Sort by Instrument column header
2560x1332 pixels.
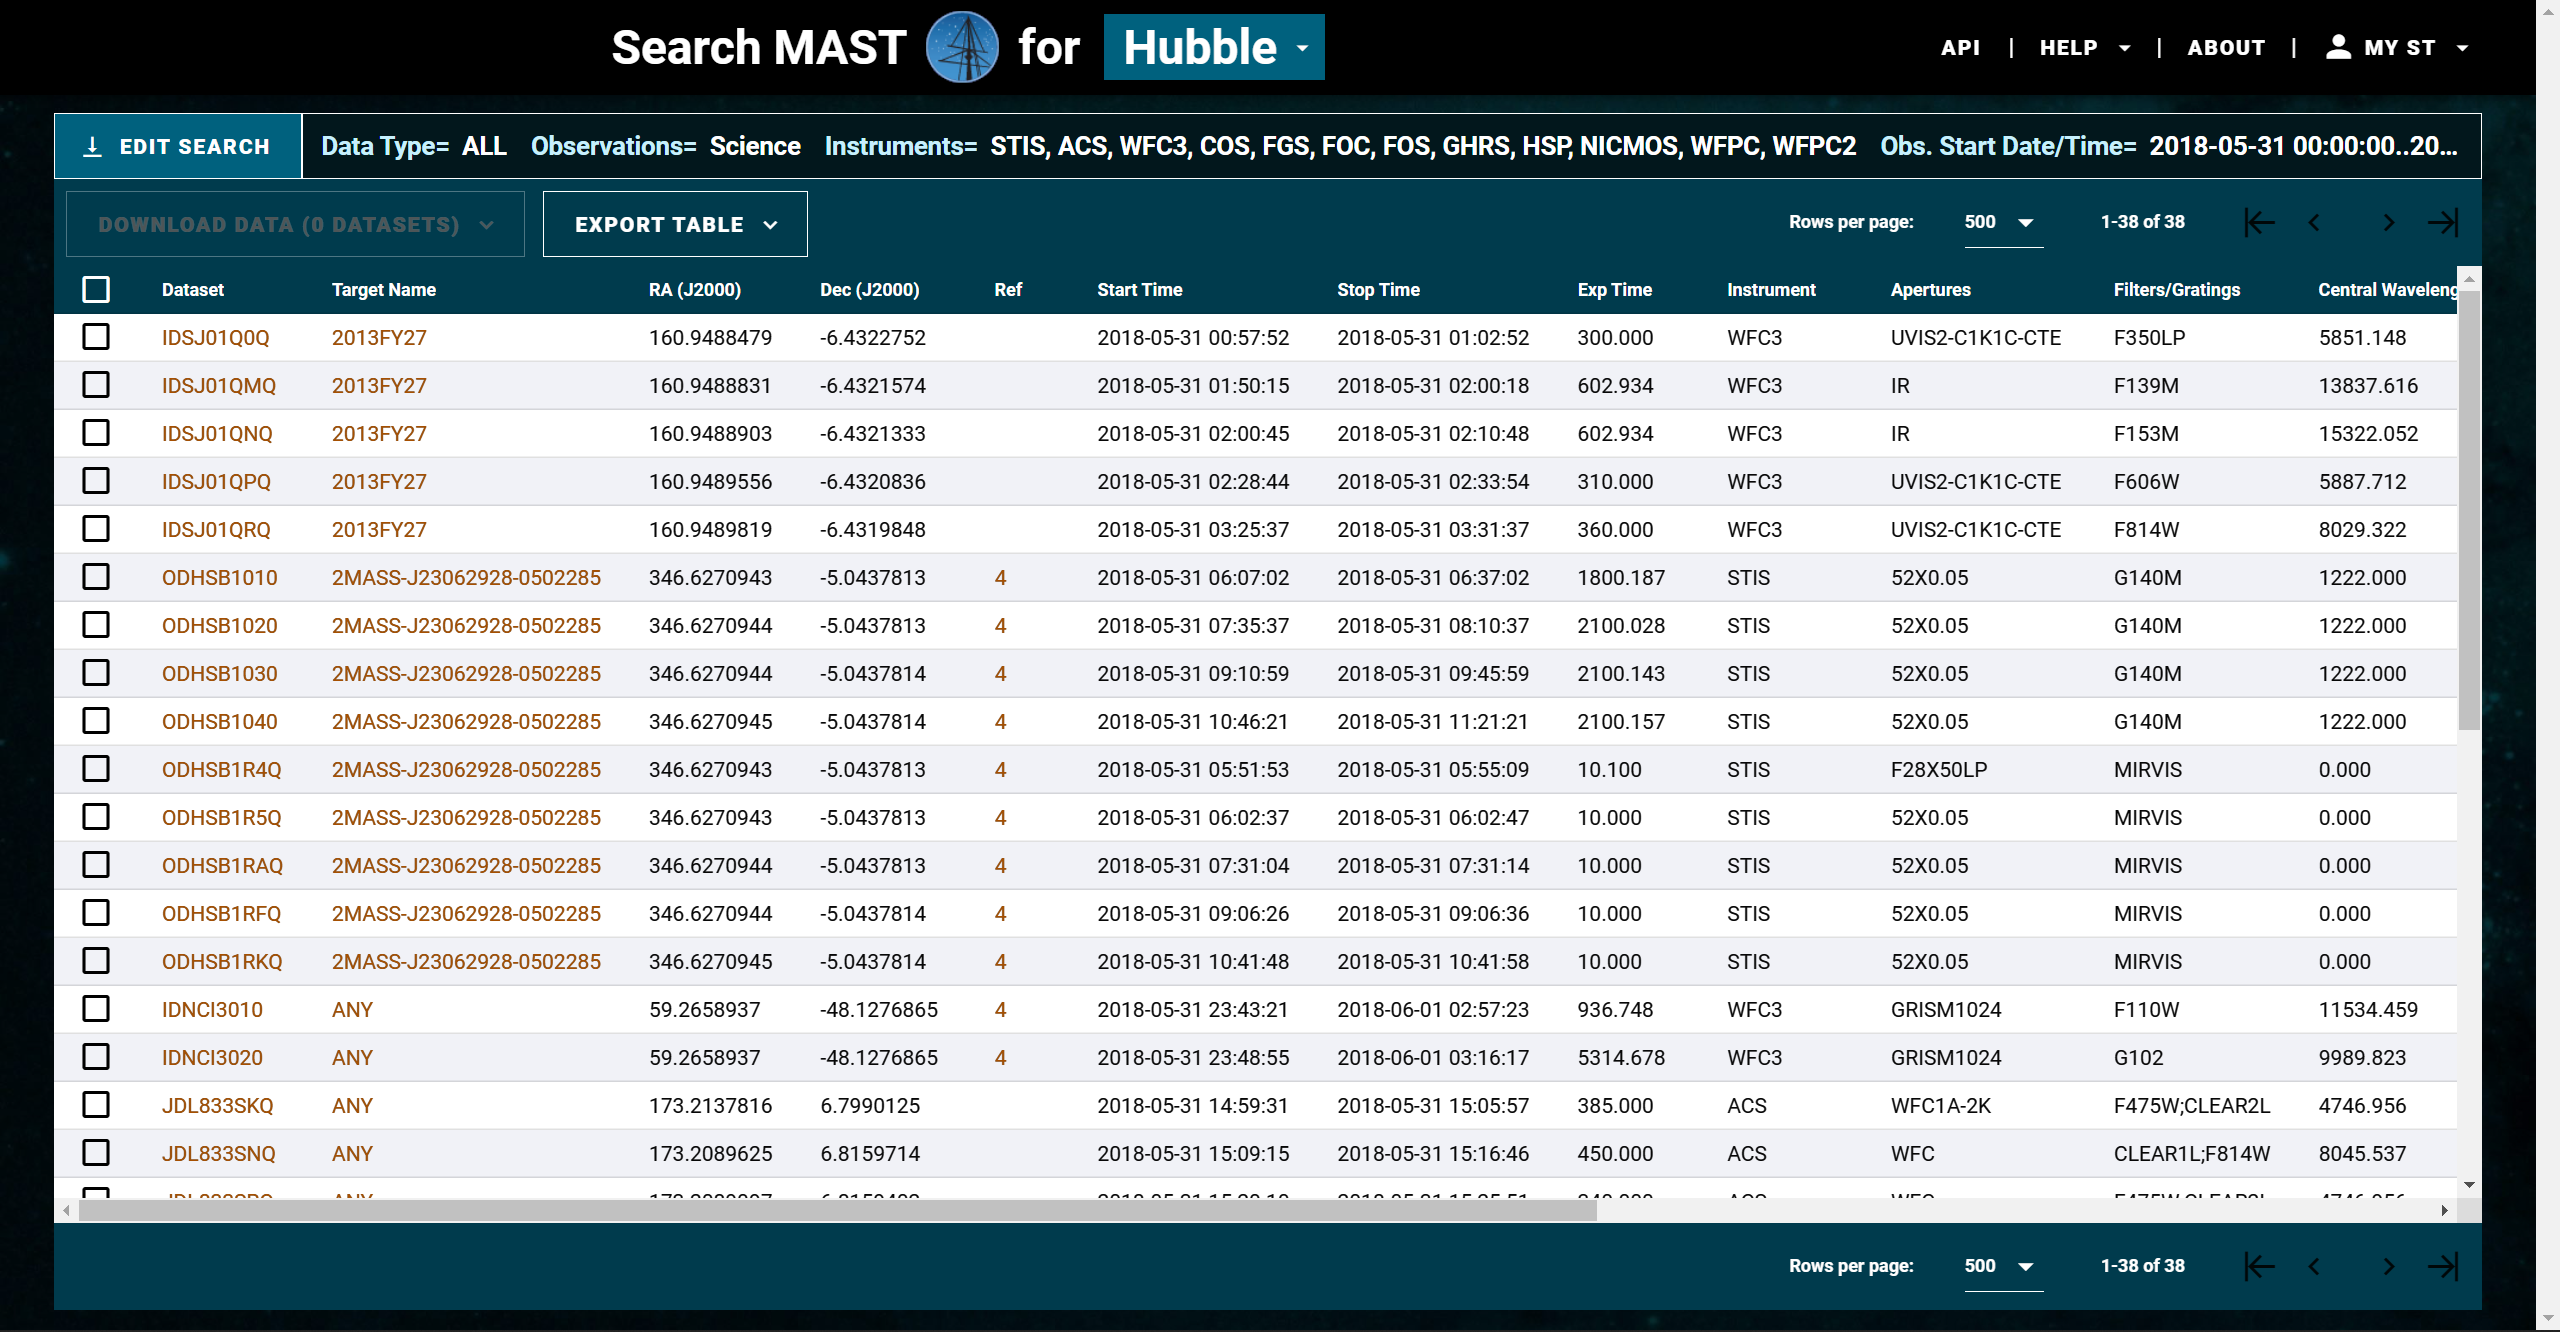click(1771, 290)
